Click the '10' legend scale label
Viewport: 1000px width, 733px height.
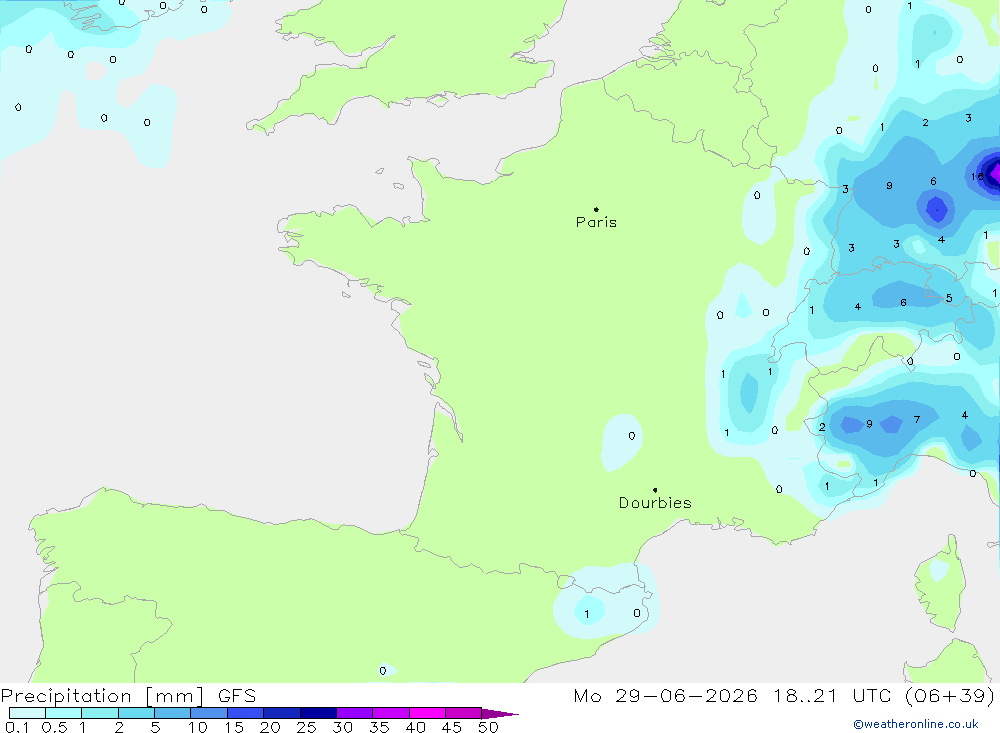pos(197,727)
